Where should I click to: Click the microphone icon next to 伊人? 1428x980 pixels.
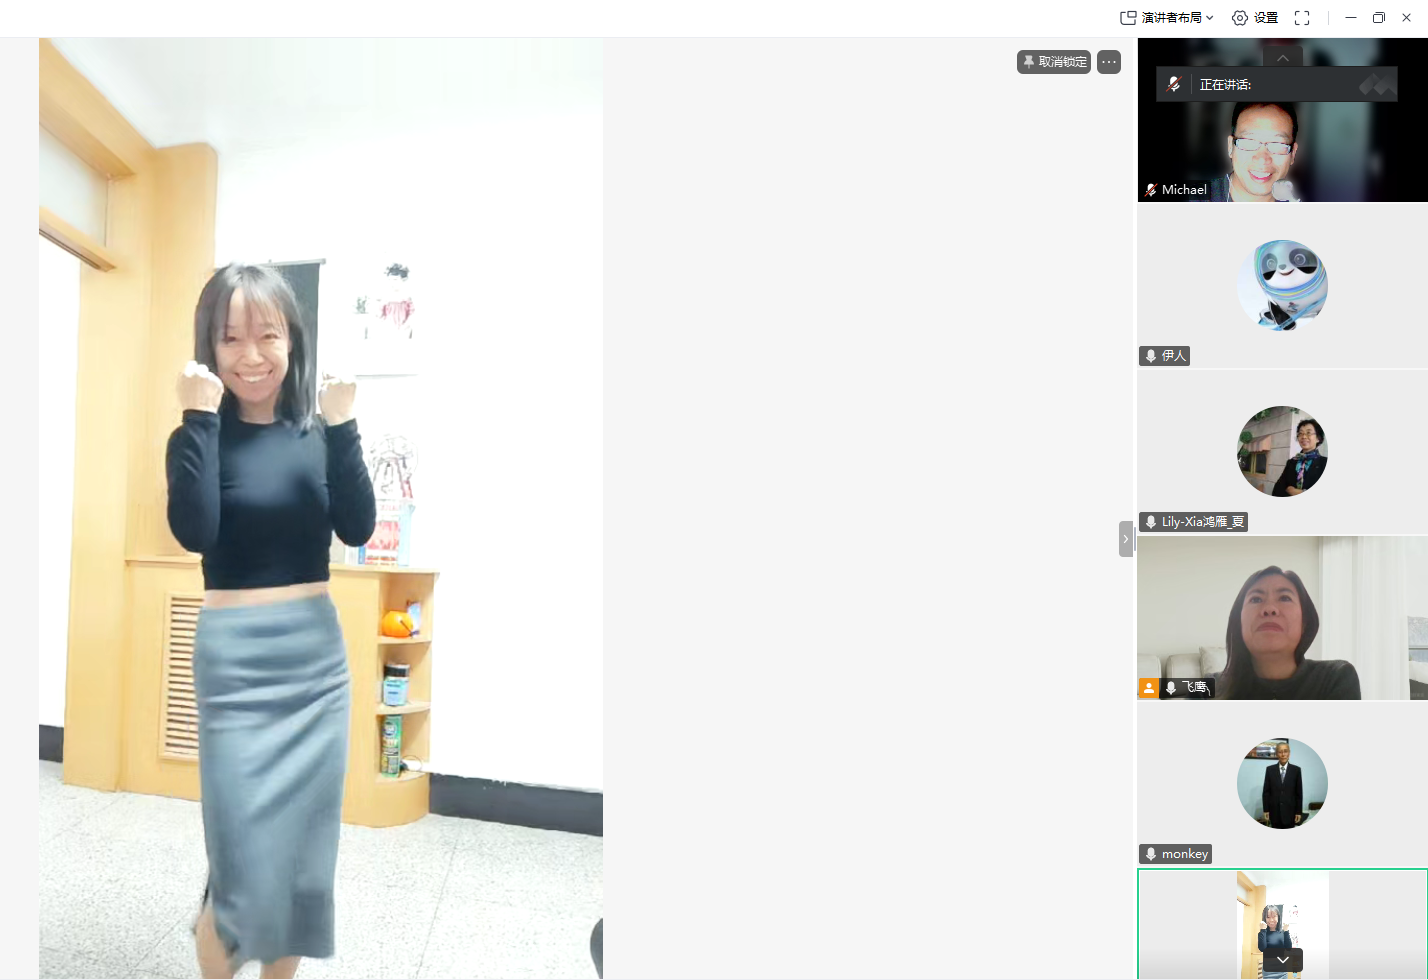[1151, 356]
